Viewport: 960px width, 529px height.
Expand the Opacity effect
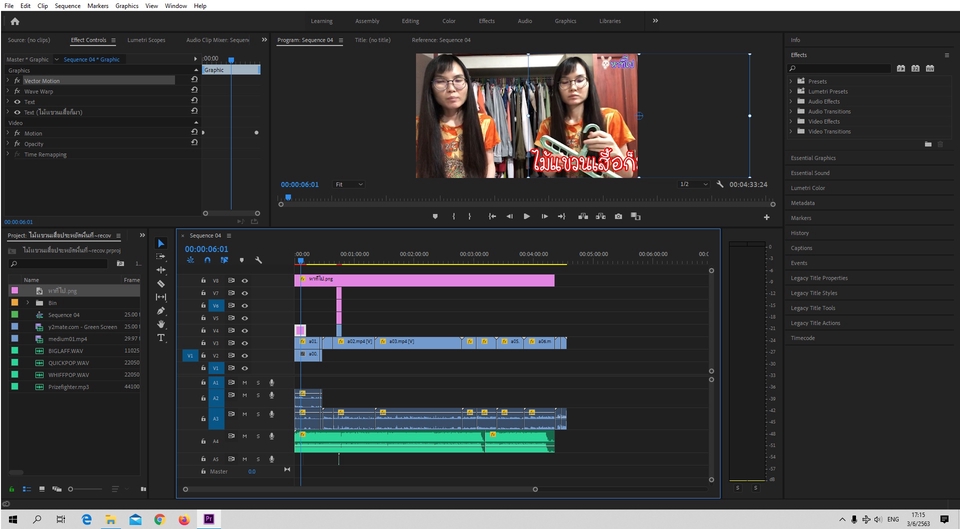(8, 143)
